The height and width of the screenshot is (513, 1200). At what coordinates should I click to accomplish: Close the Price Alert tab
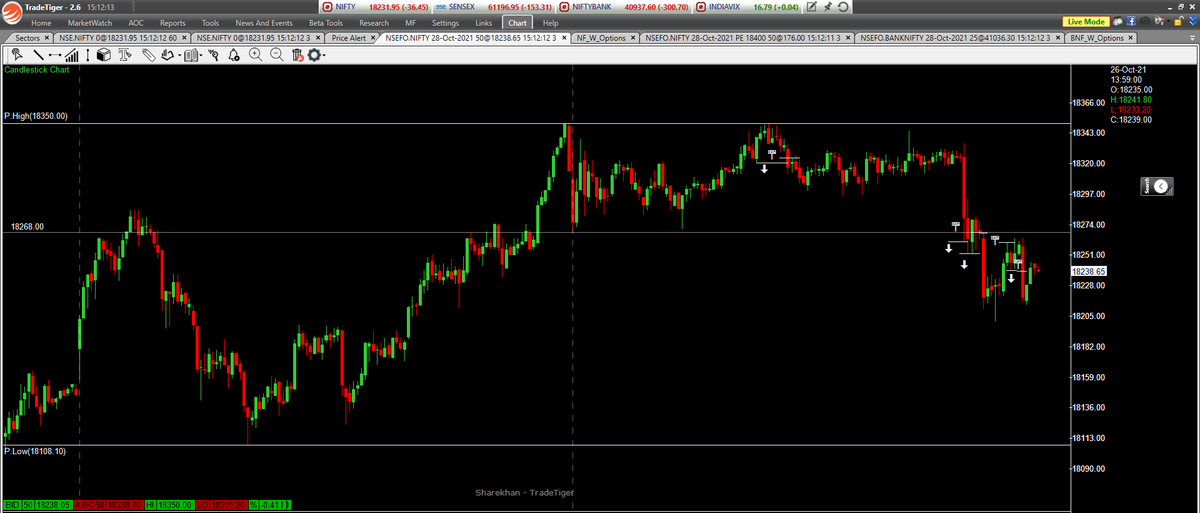[374, 38]
